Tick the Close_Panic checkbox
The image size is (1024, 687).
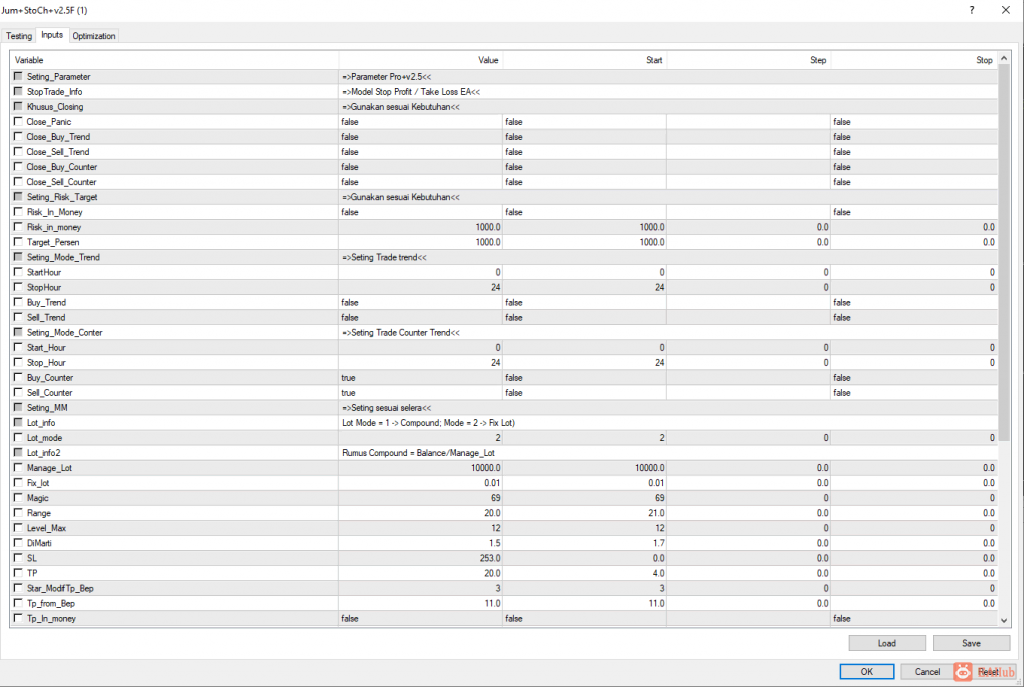pyautogui.click(x=18, y=121)
